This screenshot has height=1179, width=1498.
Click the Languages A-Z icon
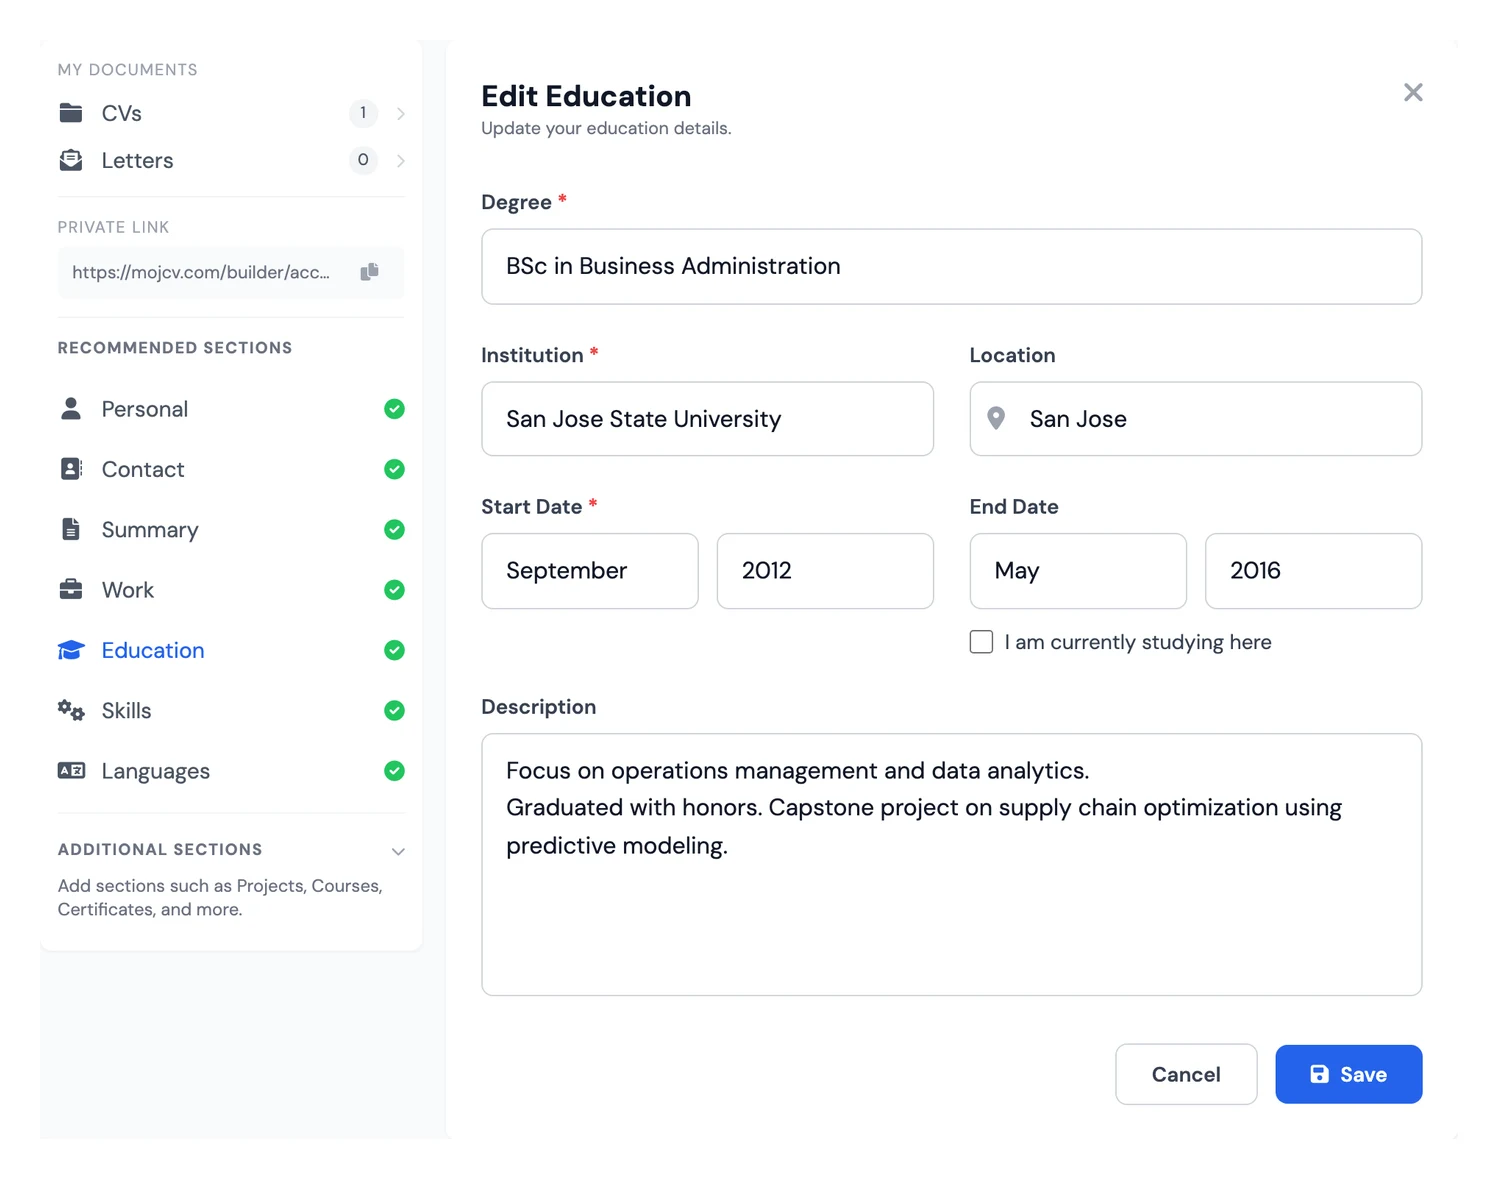pos(71,771)
